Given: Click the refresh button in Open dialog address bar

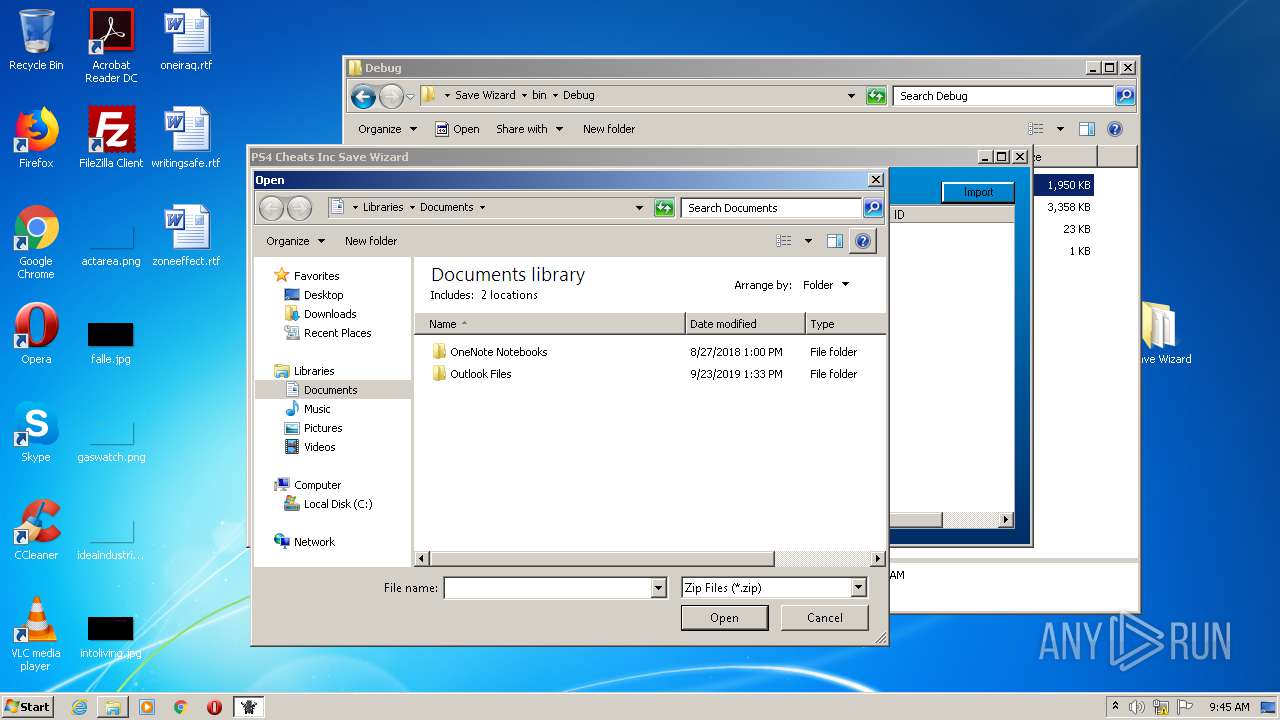Looking at the screenshot, I should (664, 208).
